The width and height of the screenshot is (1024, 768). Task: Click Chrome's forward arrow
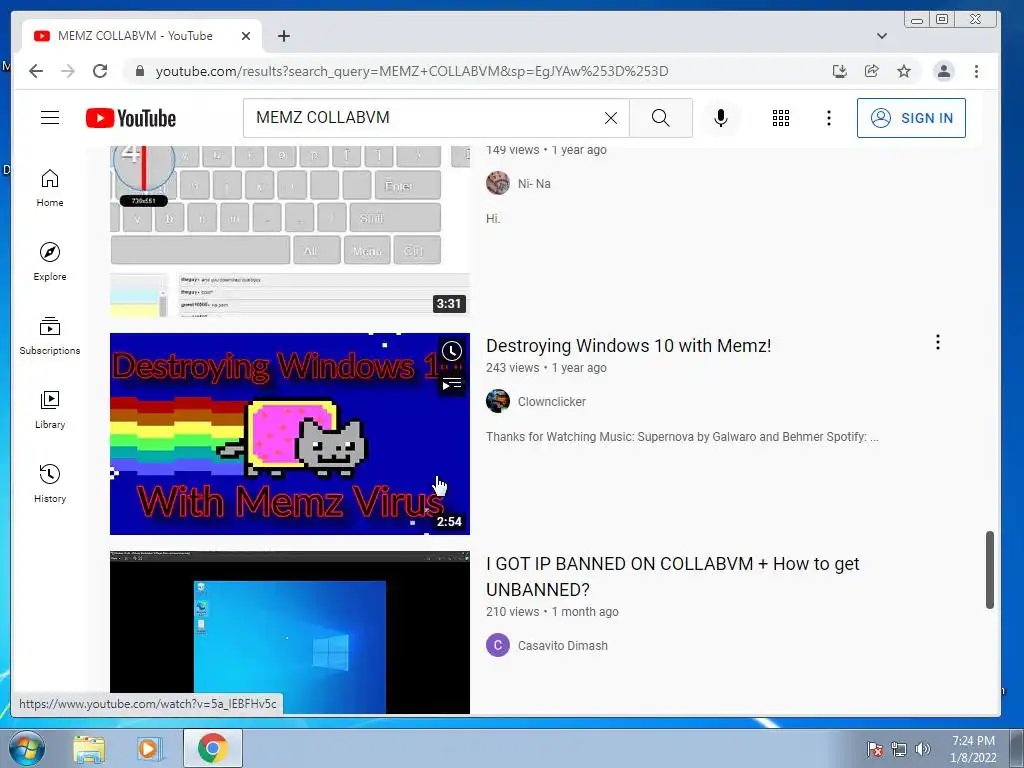tap(68, 71)
